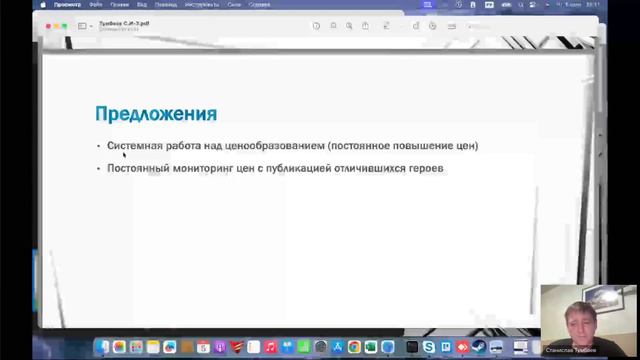Launch Google Chrome from the Dock
The height and width of the screenshot is (360, 640).
(354, 347)
